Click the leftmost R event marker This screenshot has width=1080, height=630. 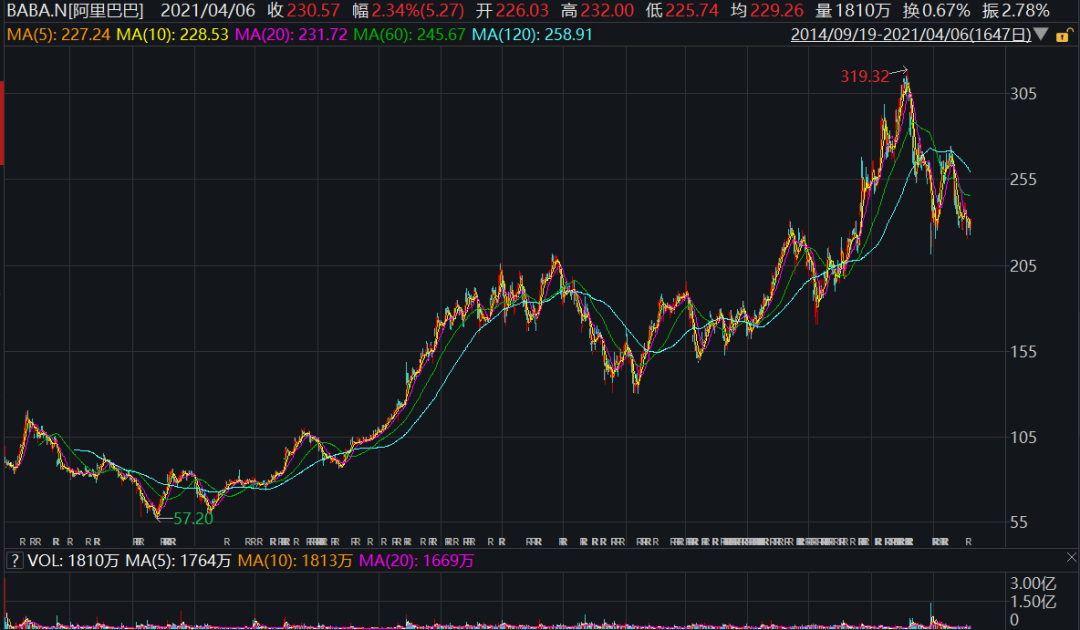coord(22,542)
